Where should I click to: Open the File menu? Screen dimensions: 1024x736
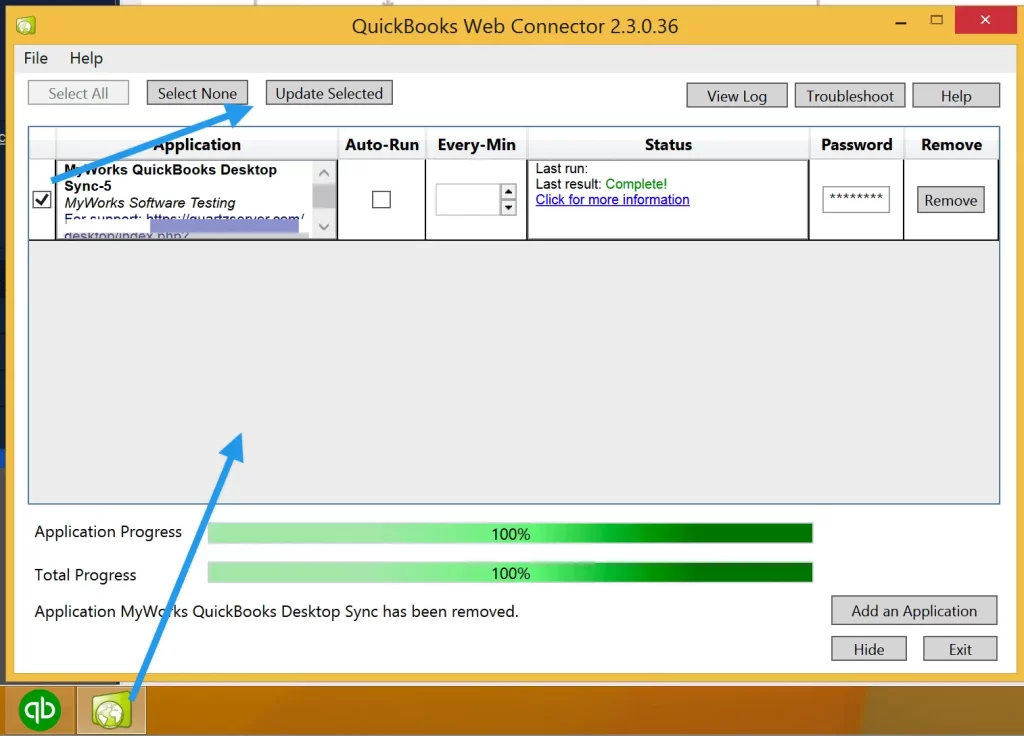coord(35,58)
